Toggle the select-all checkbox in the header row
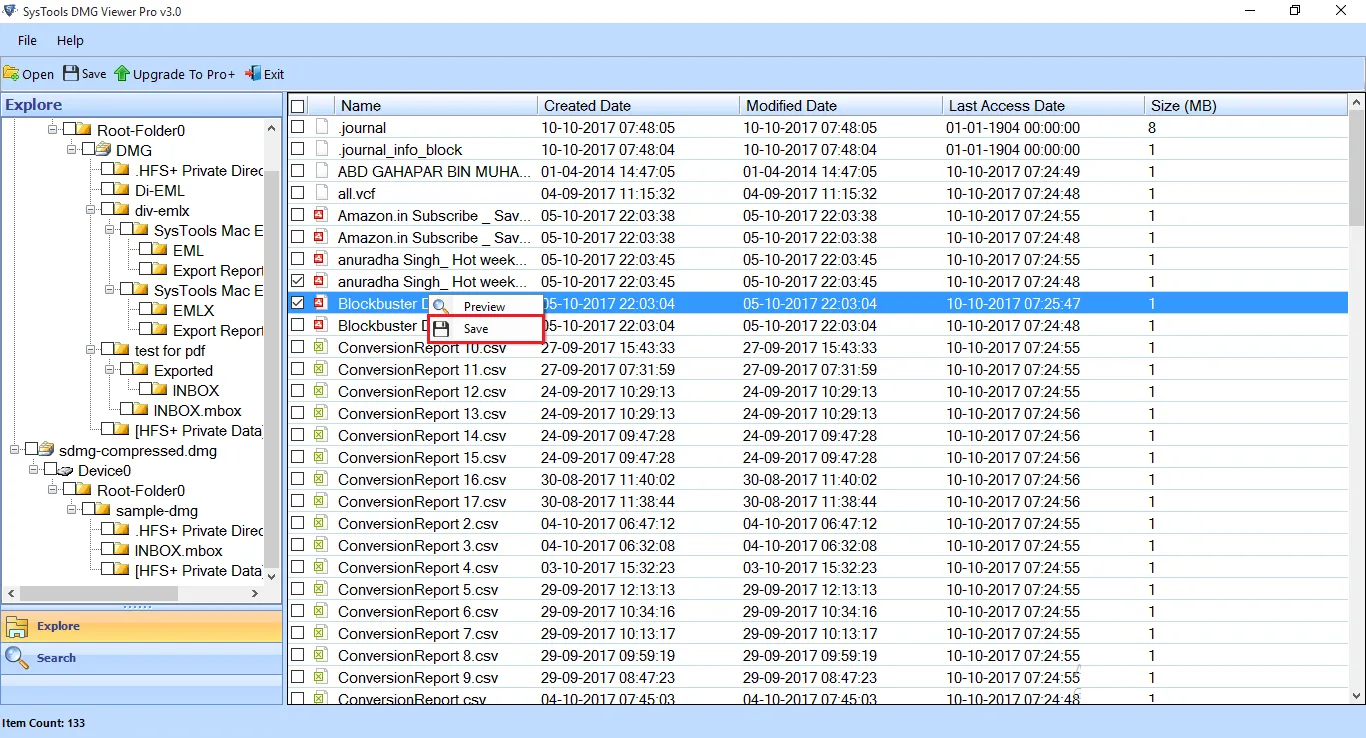The width and height of the screenshot is (1366, 738). [297, 105]
